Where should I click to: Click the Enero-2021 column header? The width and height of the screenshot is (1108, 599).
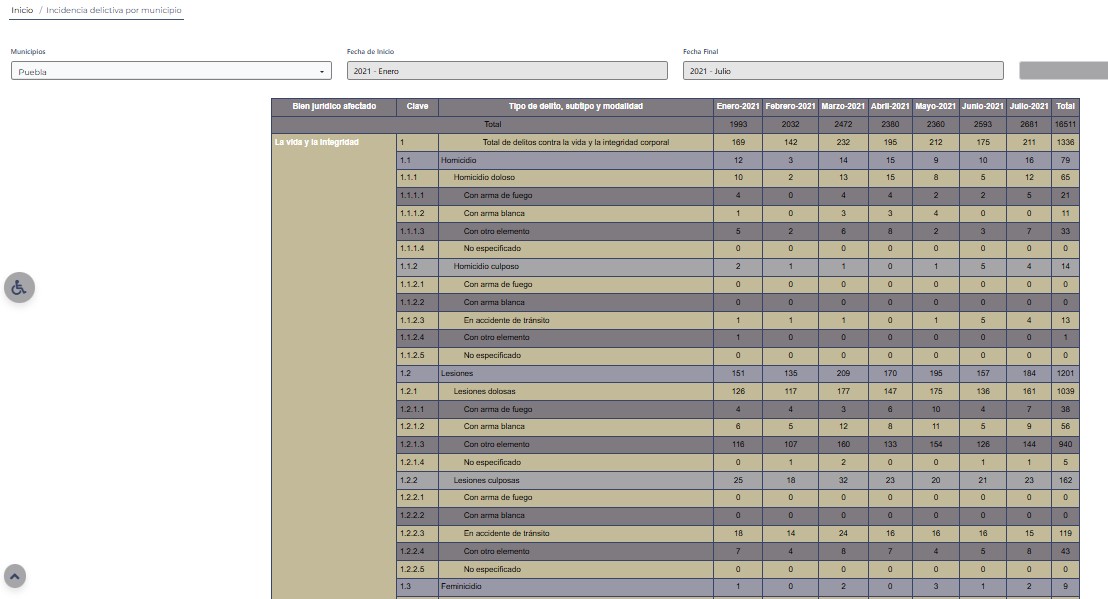coord(738,106)
